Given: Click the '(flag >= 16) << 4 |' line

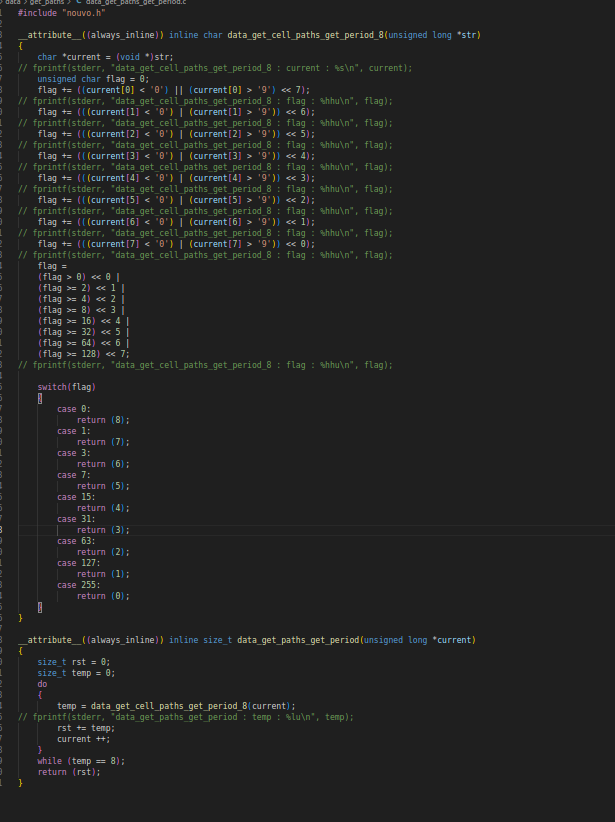Looking at the screenshot, I should [83, 321].
